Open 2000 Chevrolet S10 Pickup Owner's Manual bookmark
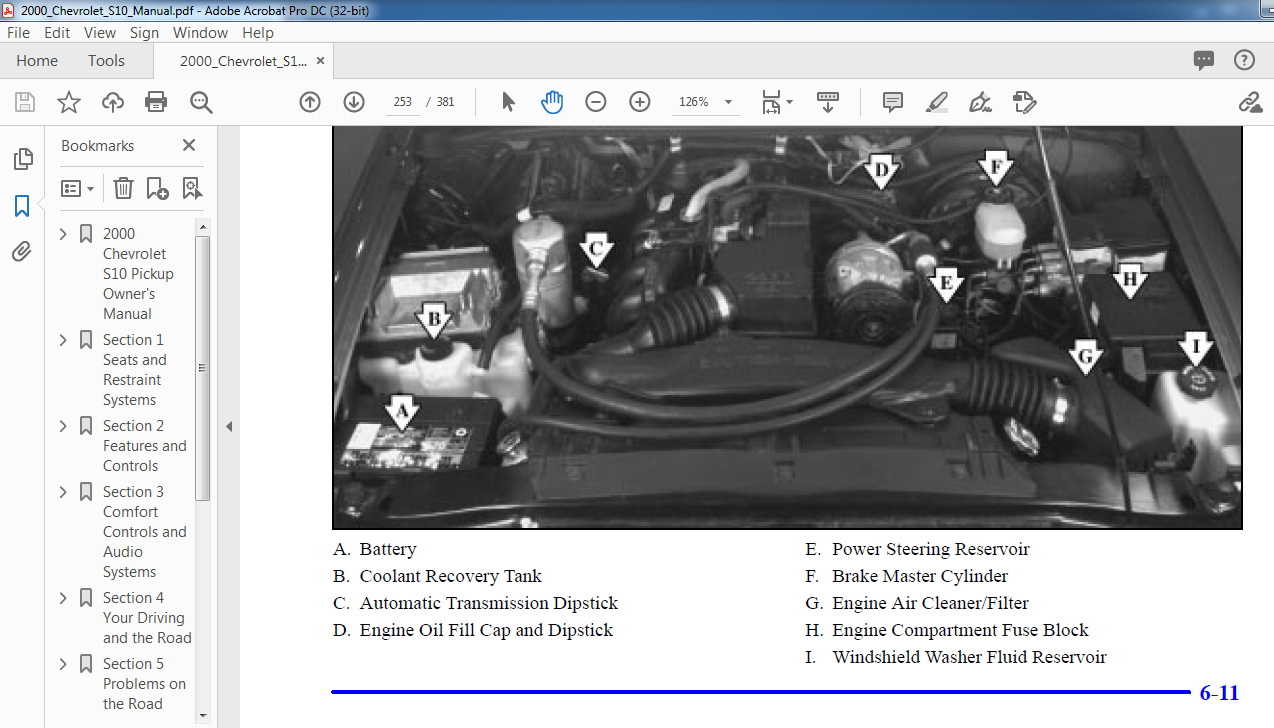Viewport: 1274px width, 728px height. 138,274
